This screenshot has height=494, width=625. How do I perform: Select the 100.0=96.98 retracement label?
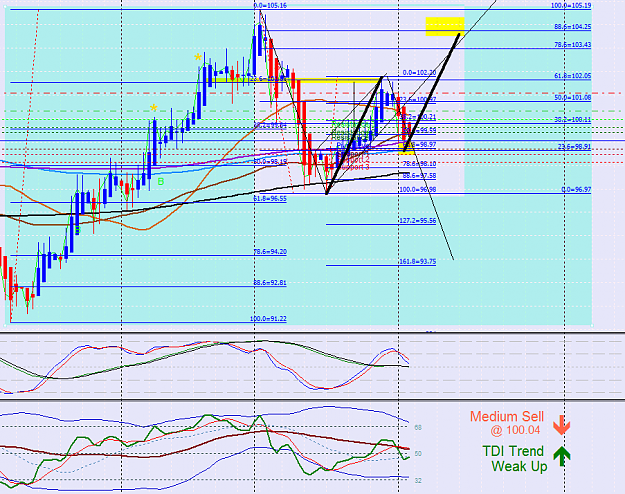pos(418,190)
